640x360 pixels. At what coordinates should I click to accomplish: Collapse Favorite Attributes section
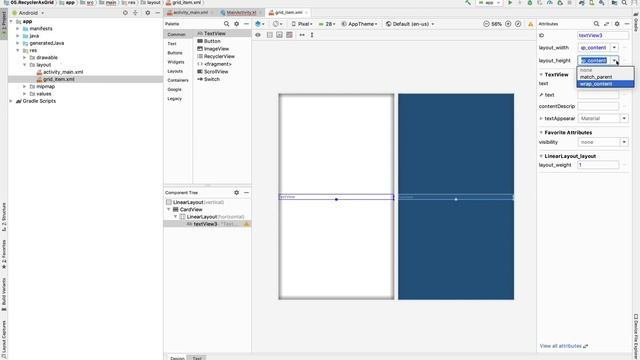click(541, 133)
